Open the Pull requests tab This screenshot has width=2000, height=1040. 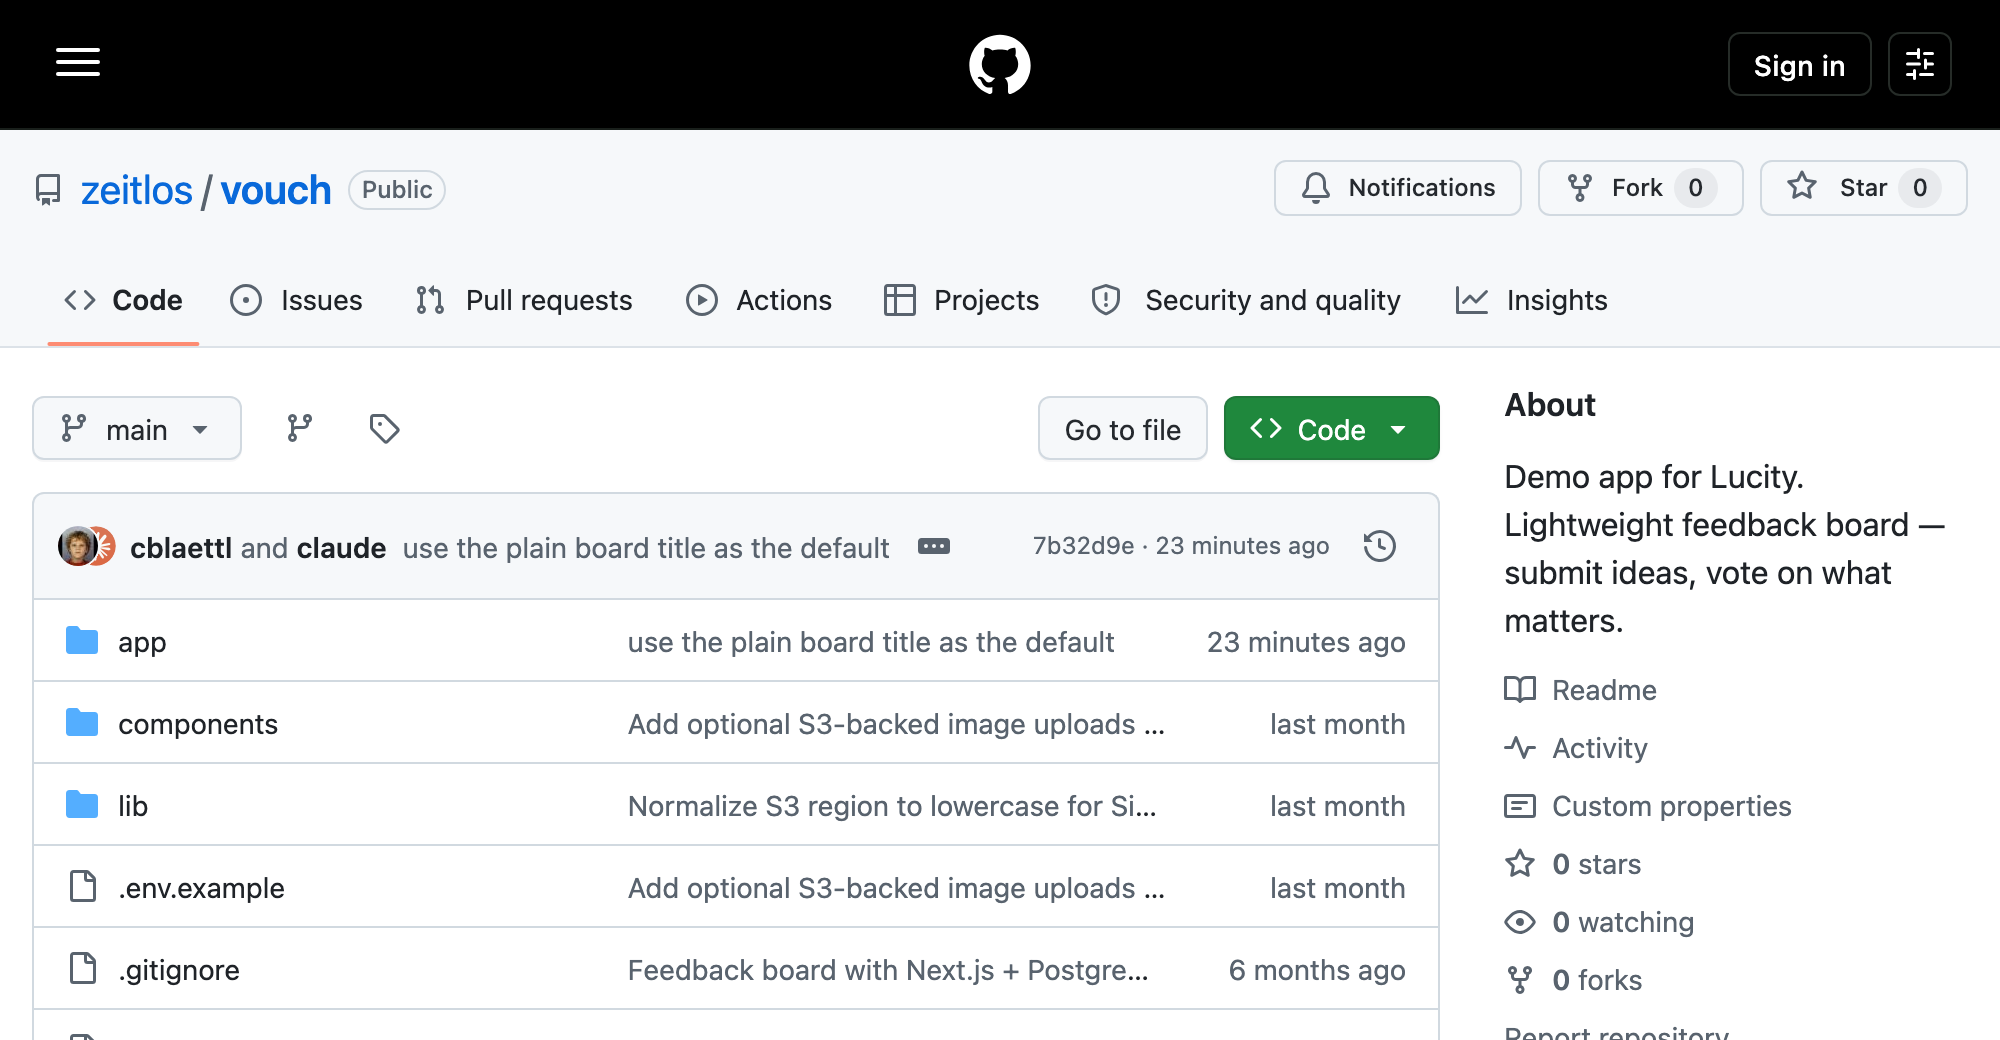click(x=524, y=300)
